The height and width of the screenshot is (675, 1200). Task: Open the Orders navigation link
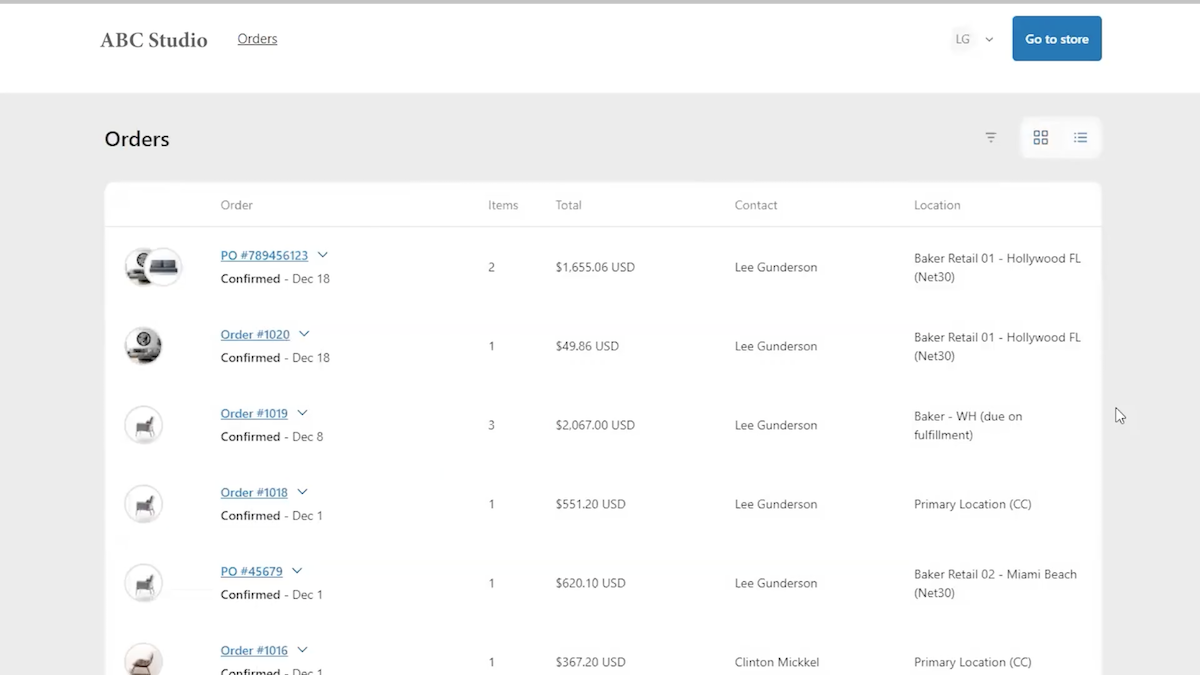[x=257, y=39]
